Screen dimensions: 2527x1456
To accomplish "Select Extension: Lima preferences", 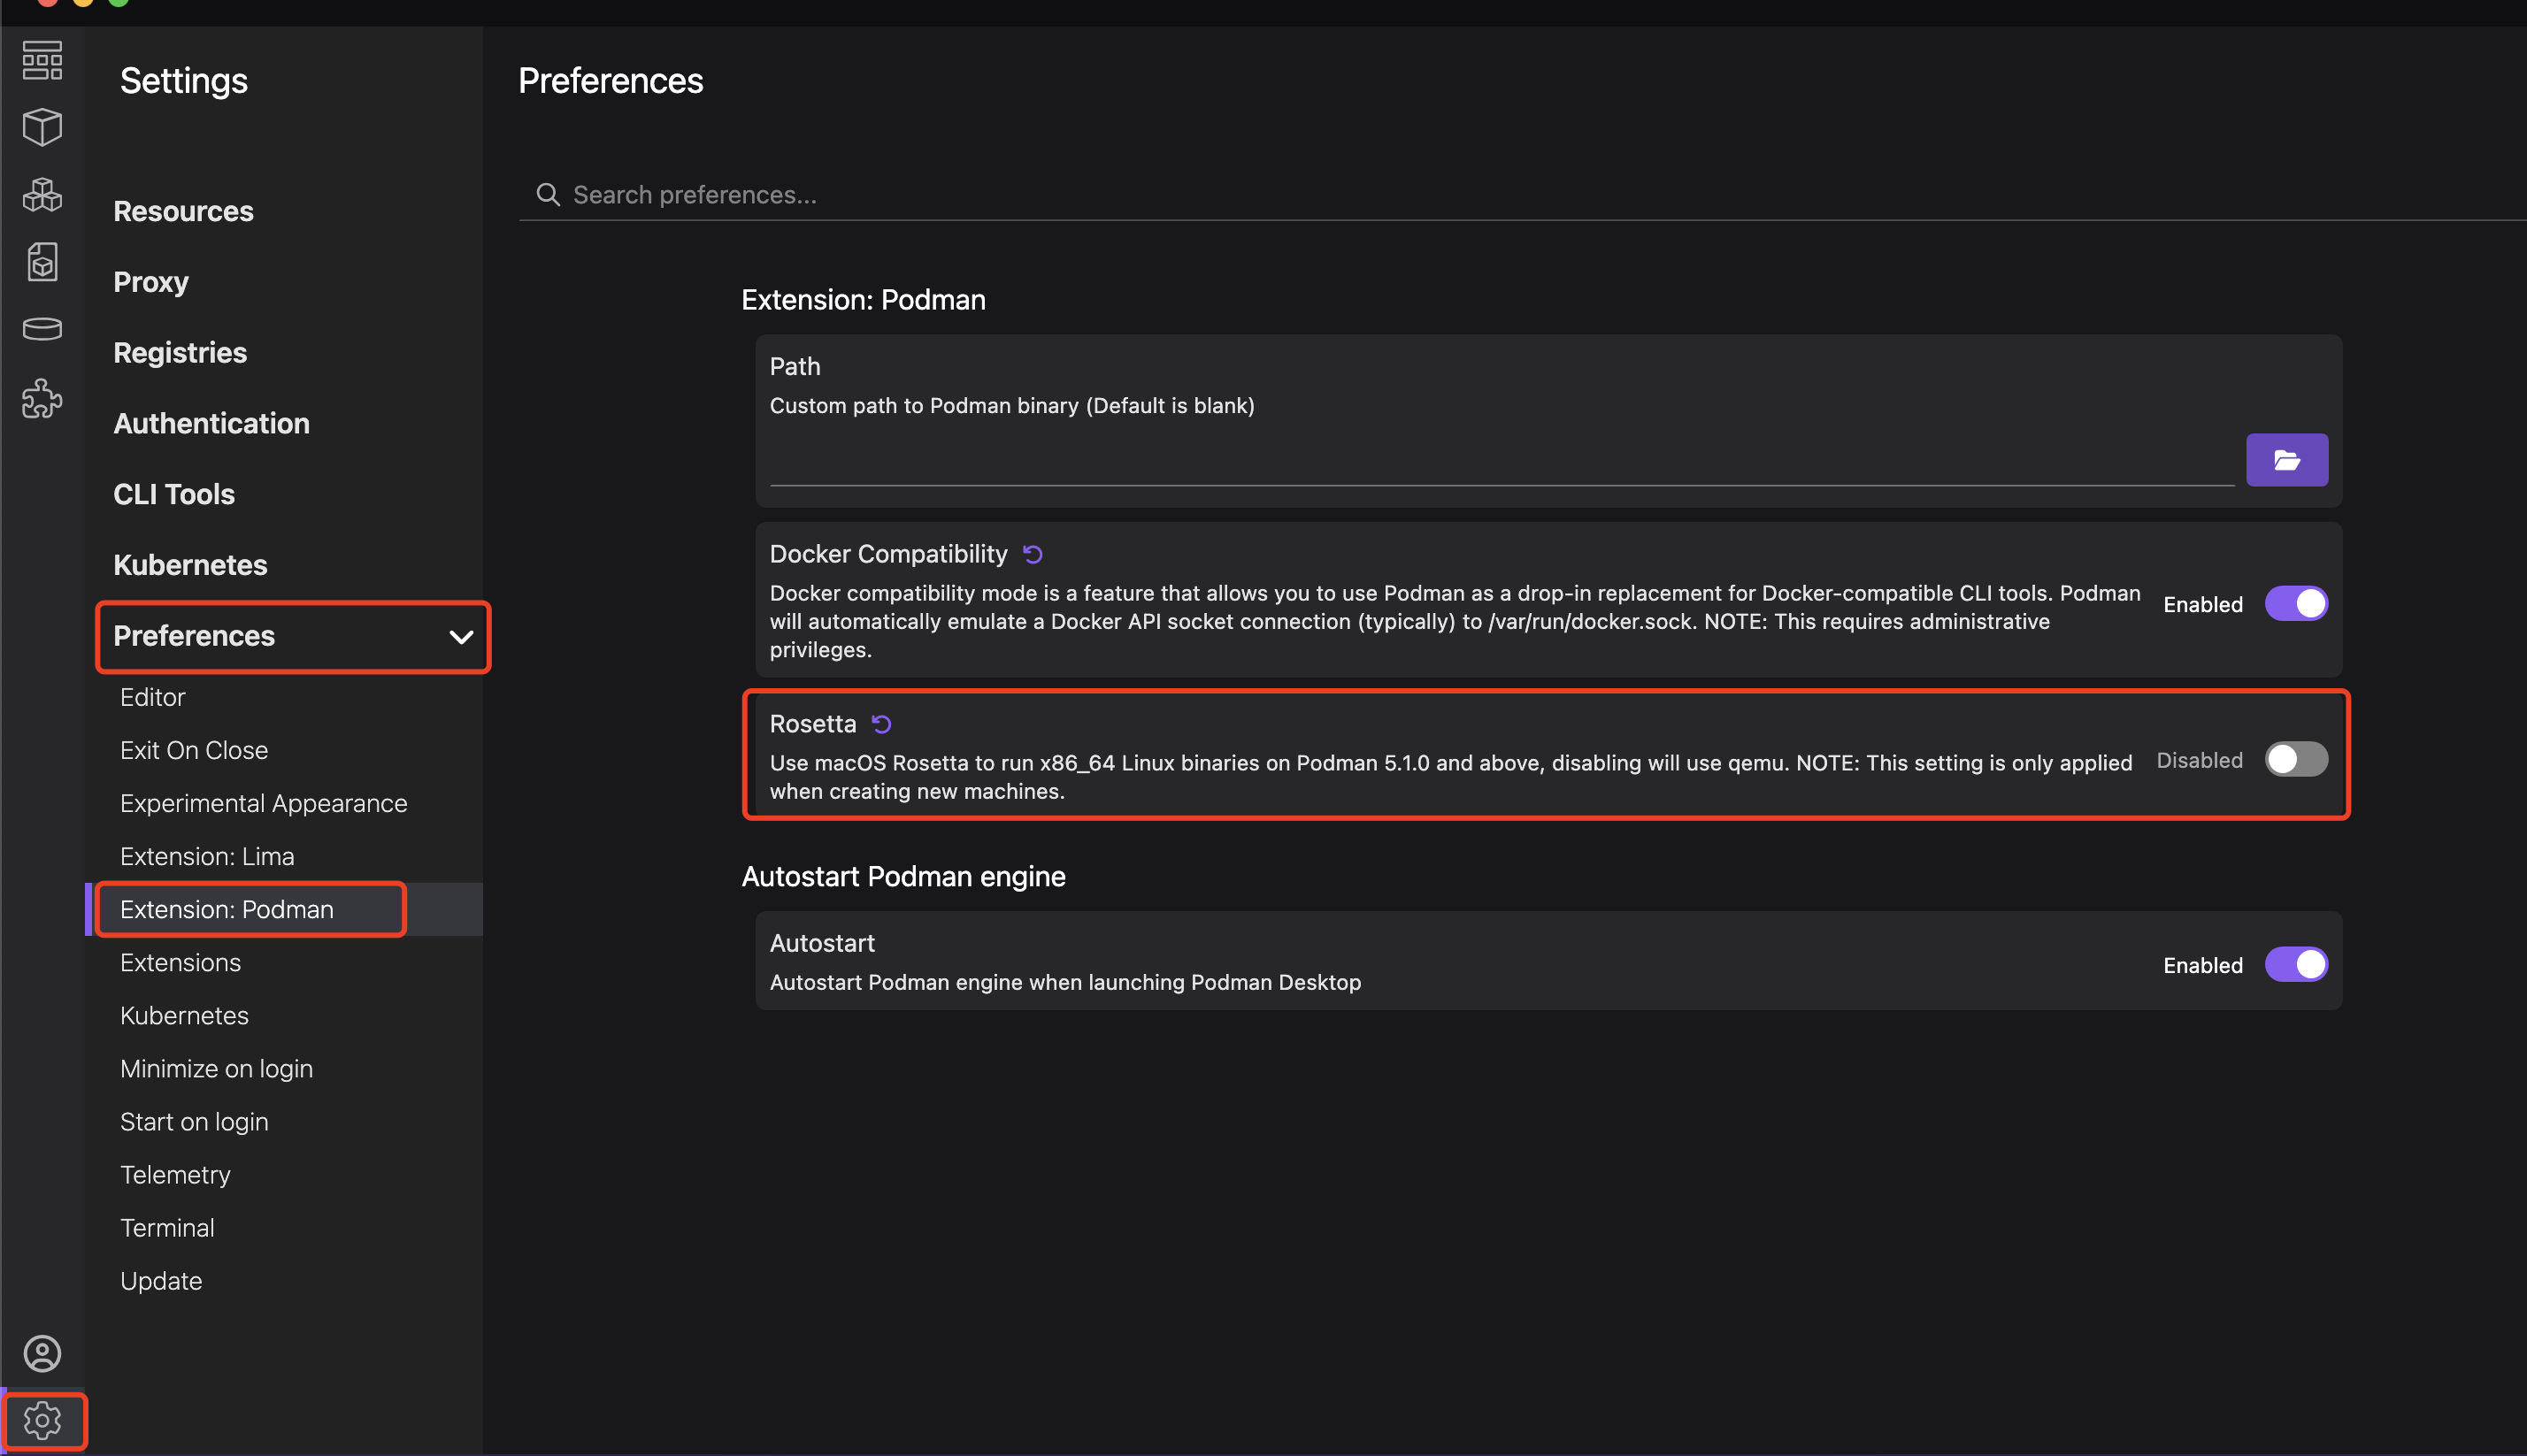I will (207, 856).
